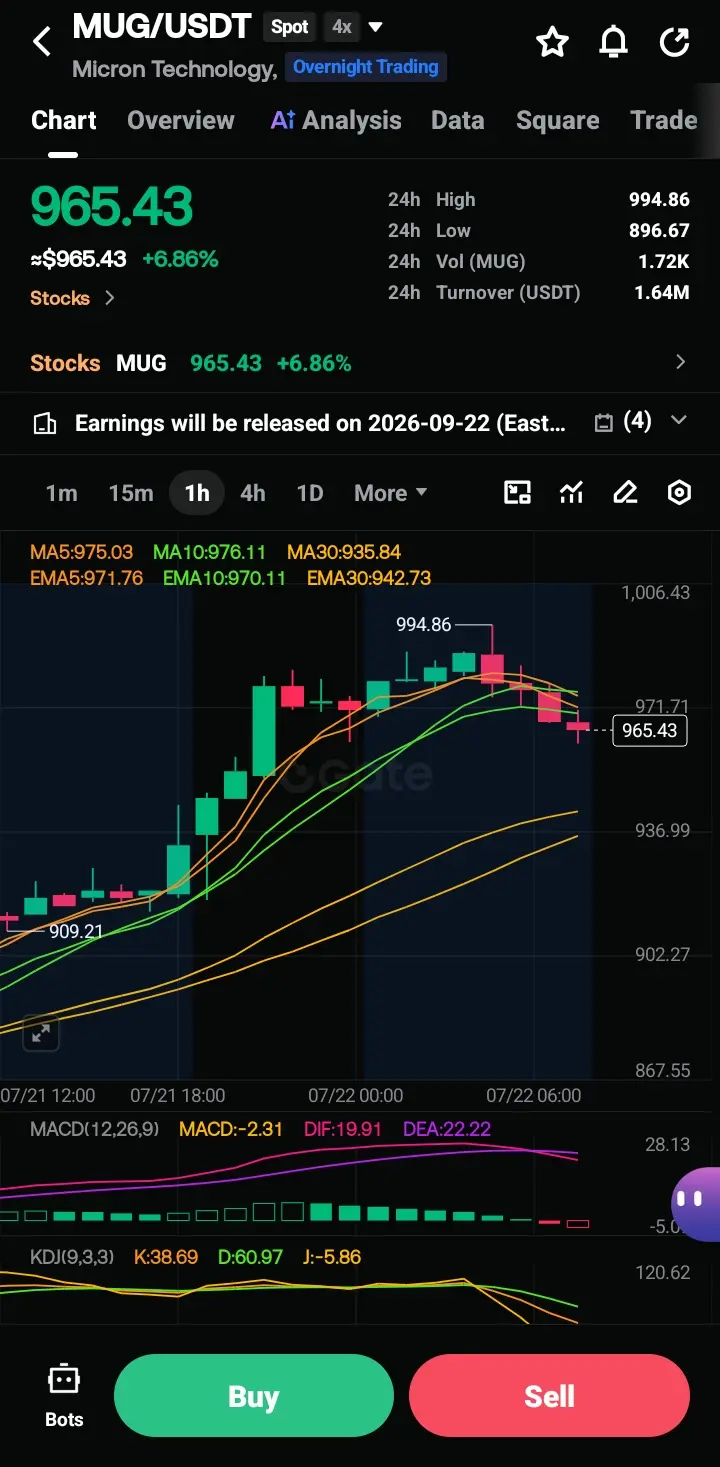Tap the MA30:935.84 indicator label
The height and width of the screenshot is (1467, 720).
coord(343,552)
